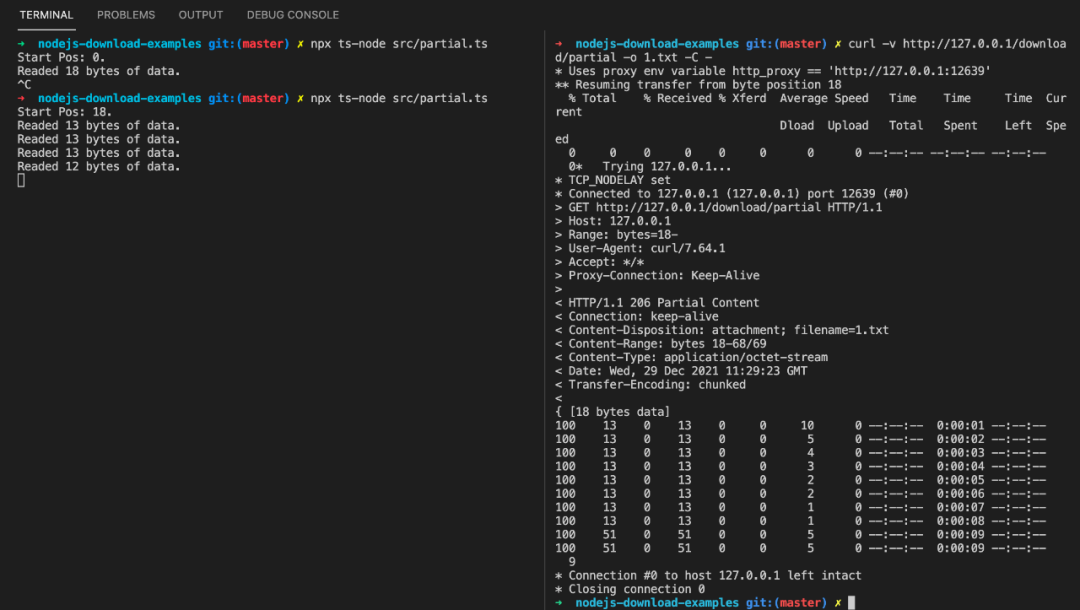1080x610 pixels.
Task: Click 'Content-Disposition: attachment; filename=1.txt' line
Action: [x=722, y=330]
